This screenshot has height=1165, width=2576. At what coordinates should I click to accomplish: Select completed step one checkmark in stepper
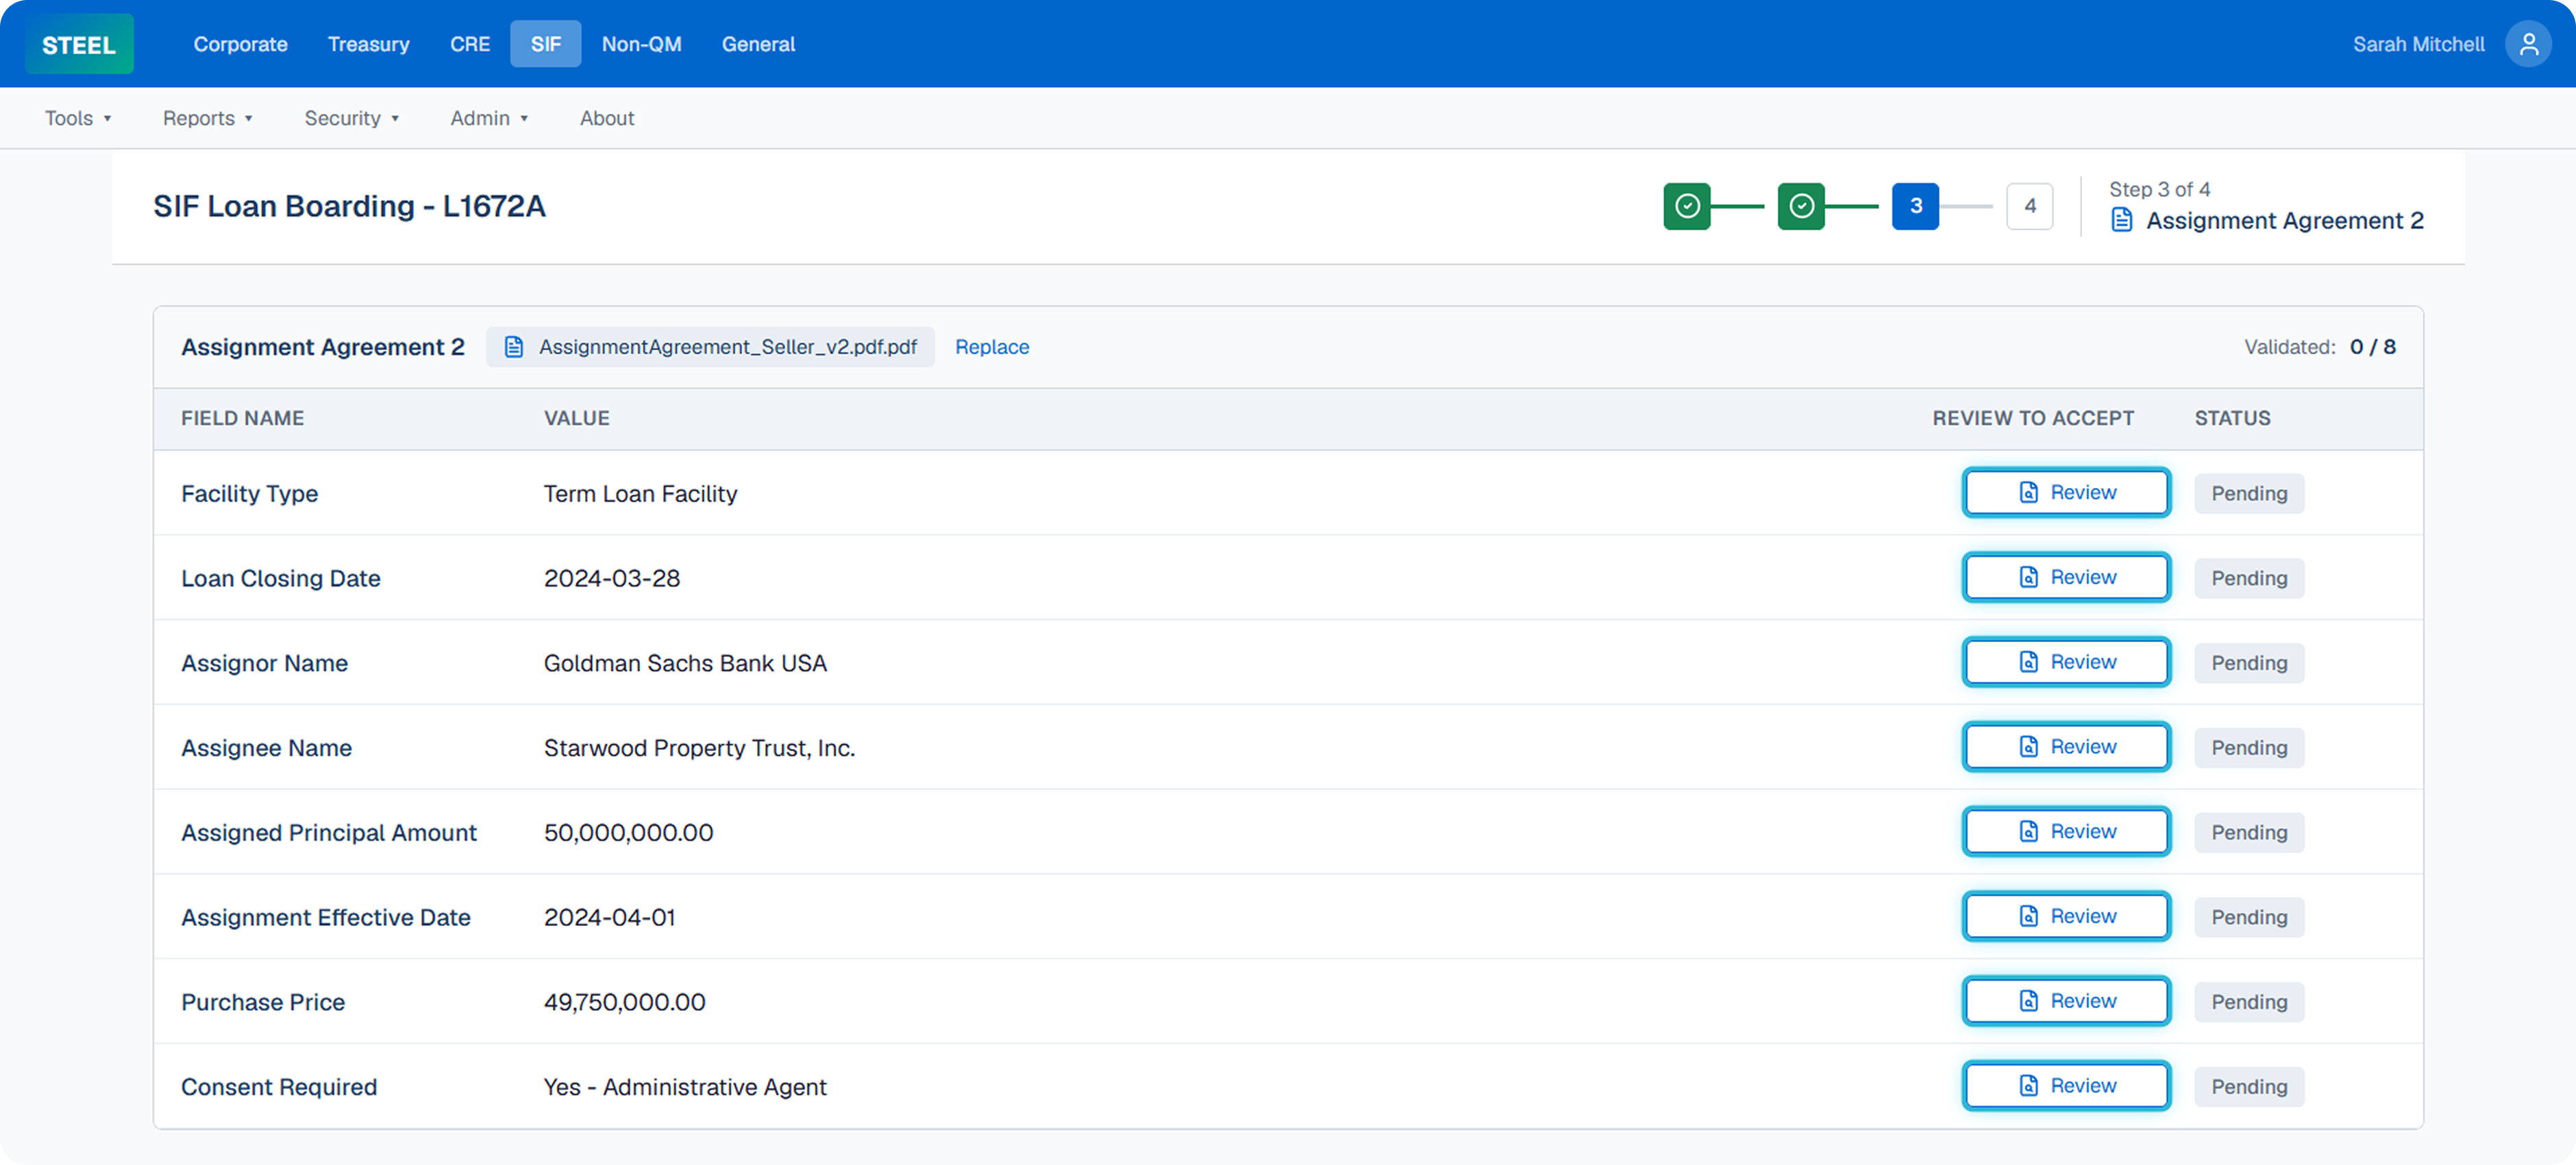coord(1687,206)
